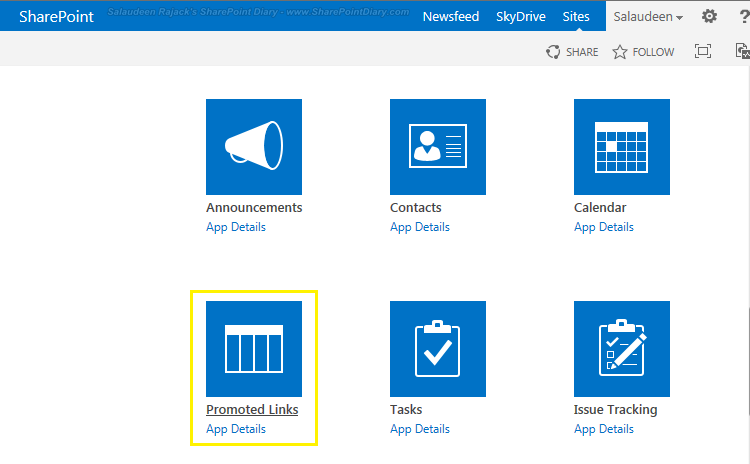Open the Tasks clipboard tile
Screen dimensions: 750x464
(x=438, y=349)
